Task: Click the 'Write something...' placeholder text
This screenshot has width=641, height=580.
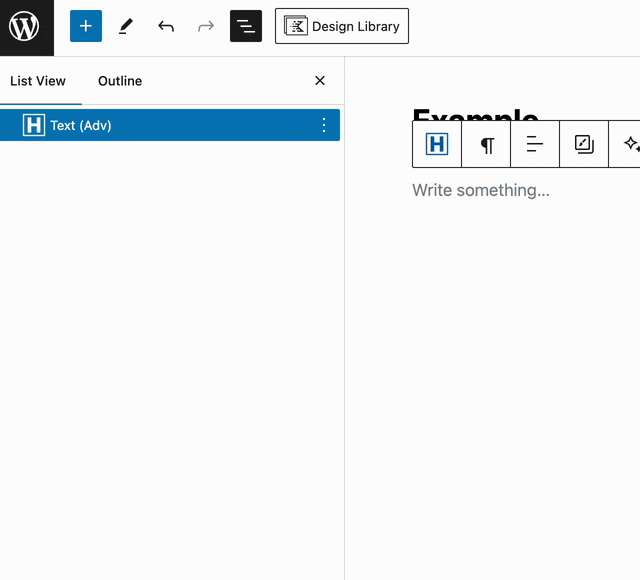Action: pyautogui.click(x=481, y=190)
